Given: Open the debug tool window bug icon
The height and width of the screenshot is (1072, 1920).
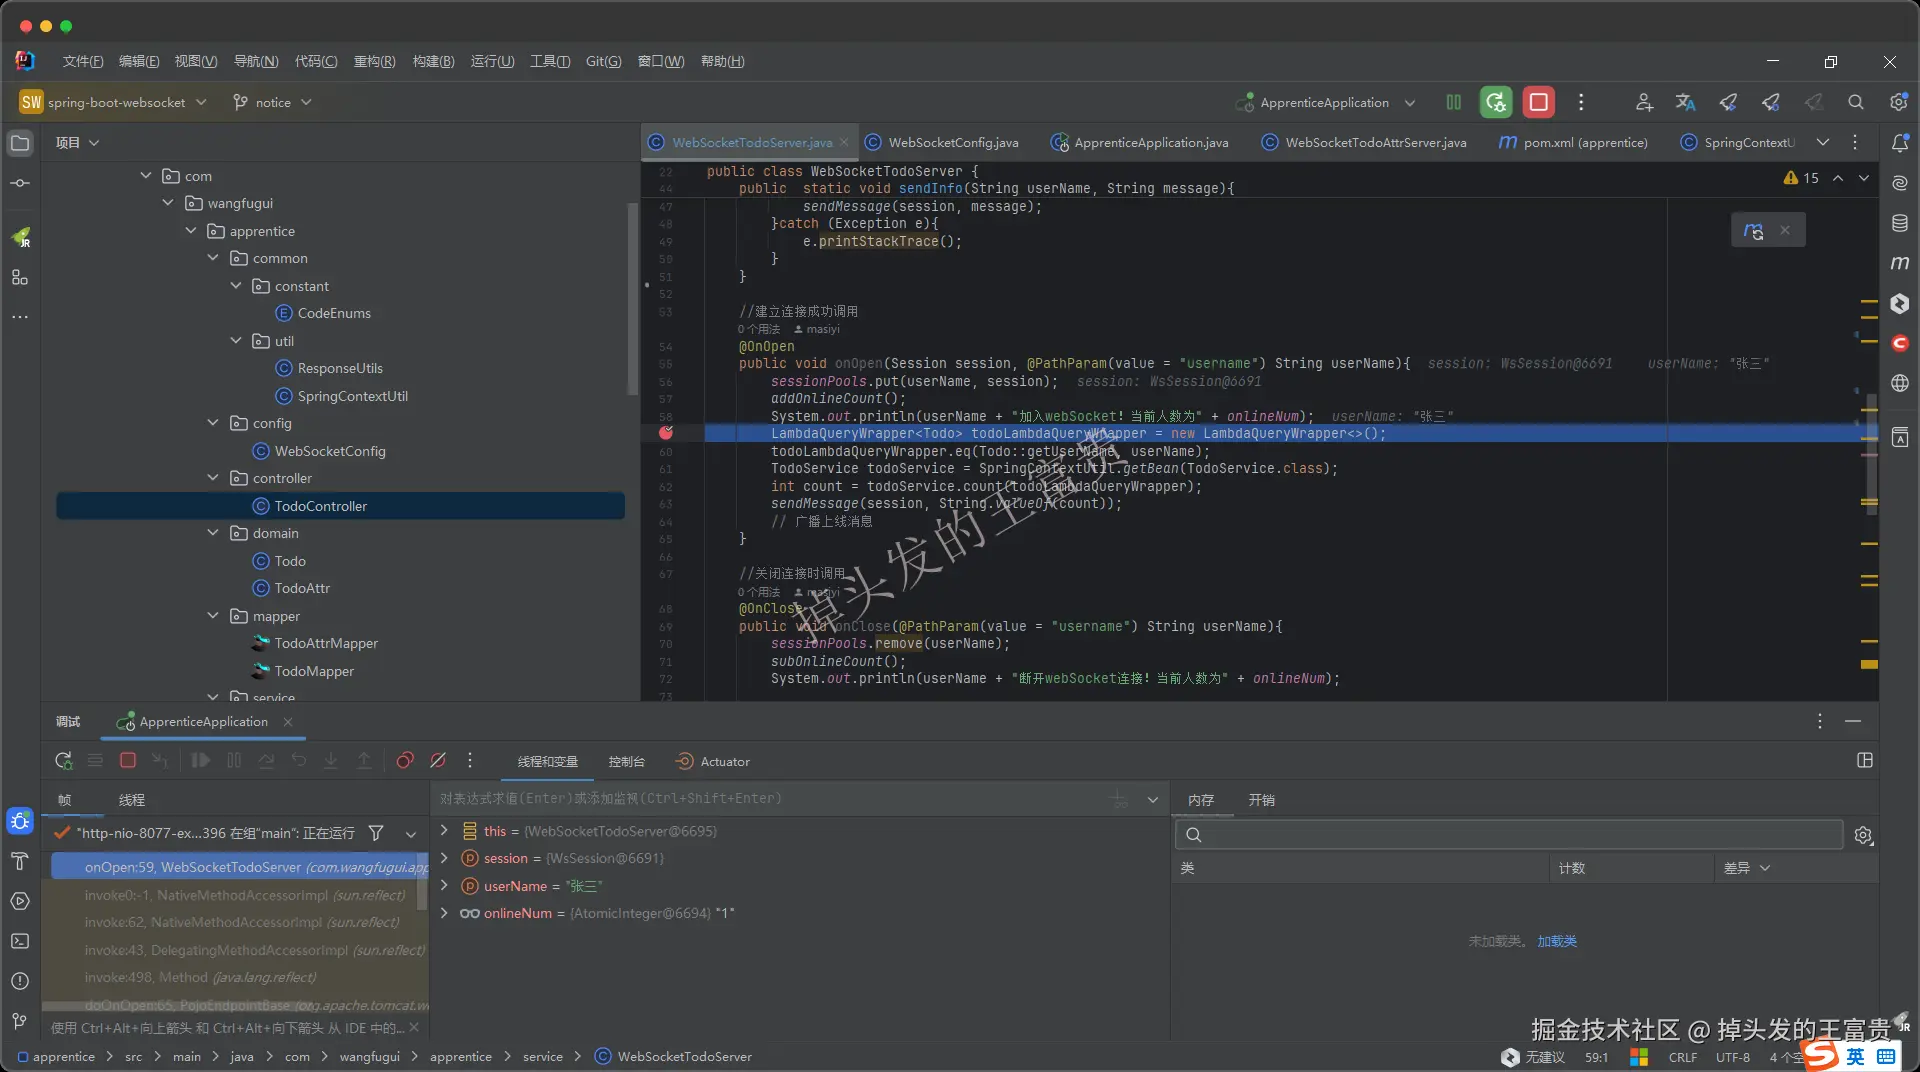Looking at the screenshot, I should [20, 821].
